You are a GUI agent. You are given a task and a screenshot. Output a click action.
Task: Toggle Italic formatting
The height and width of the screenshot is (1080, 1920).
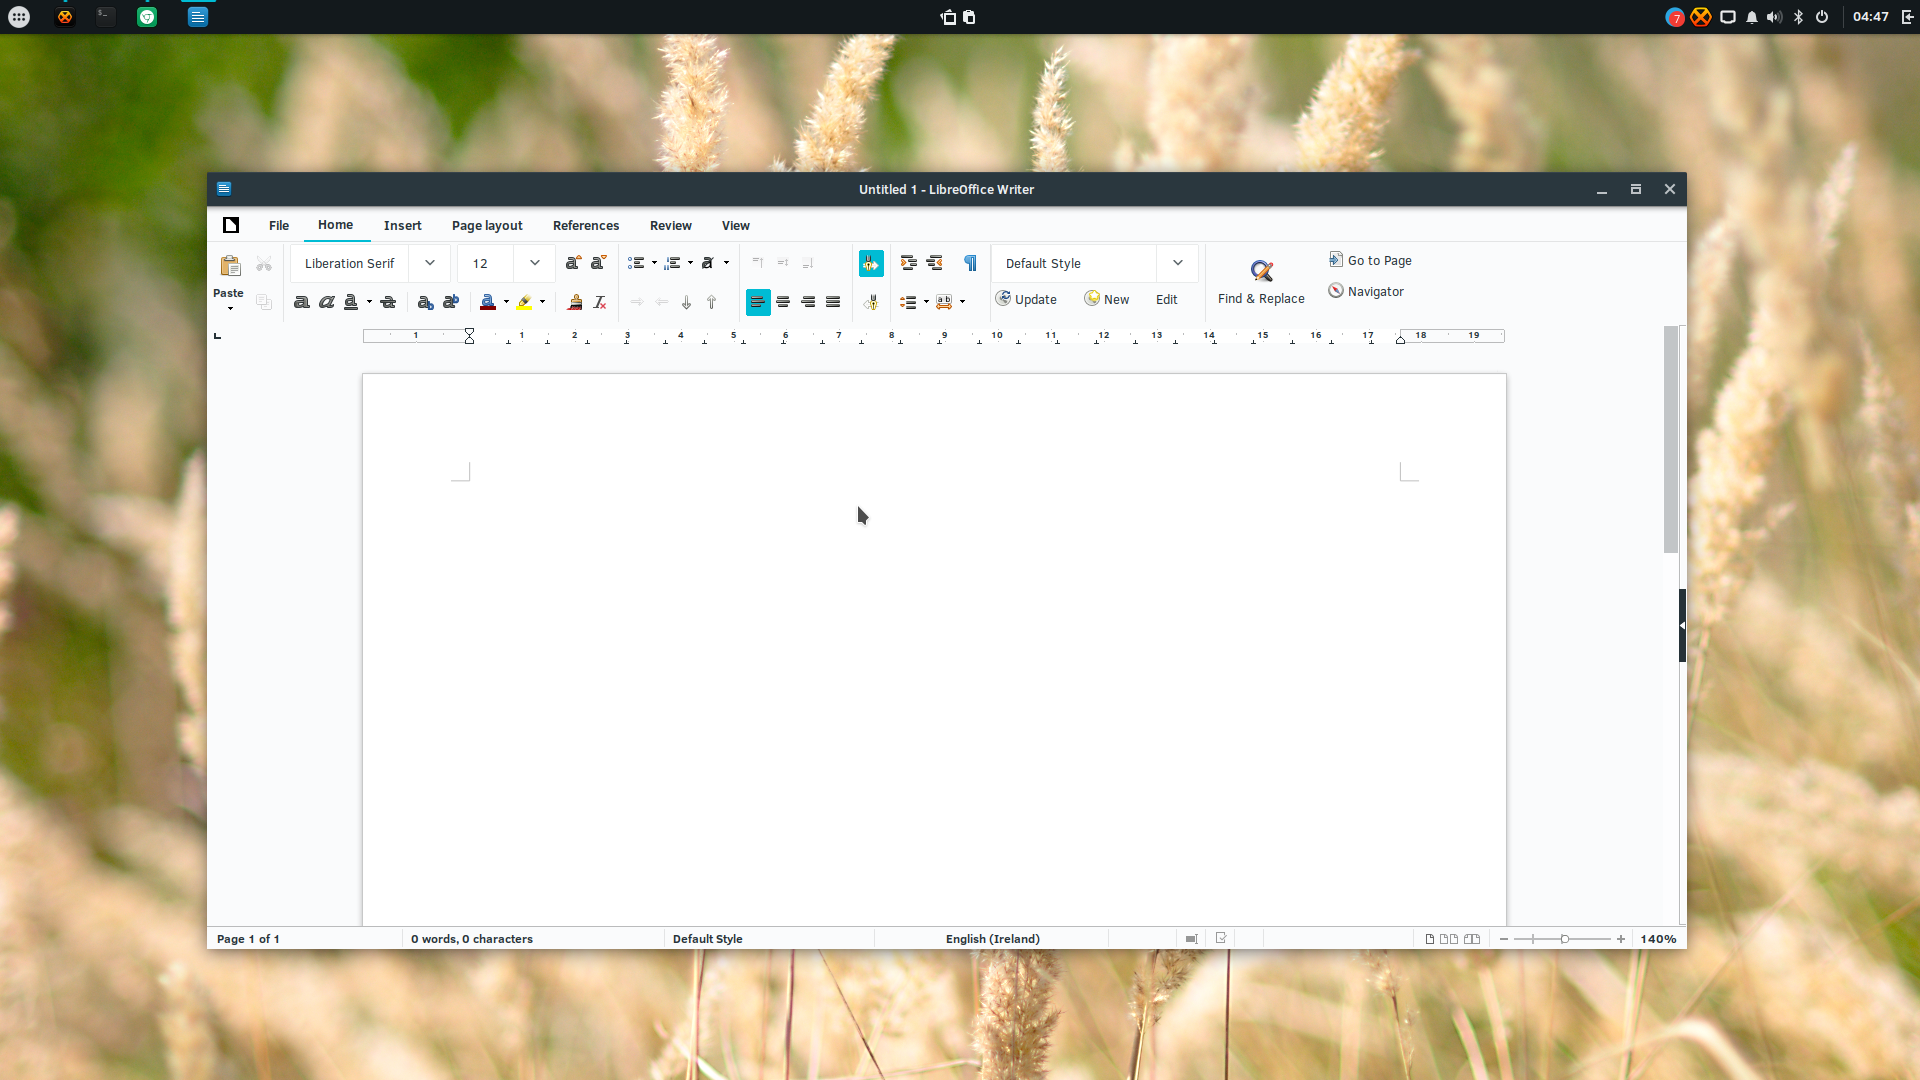[x=326, y=302]
